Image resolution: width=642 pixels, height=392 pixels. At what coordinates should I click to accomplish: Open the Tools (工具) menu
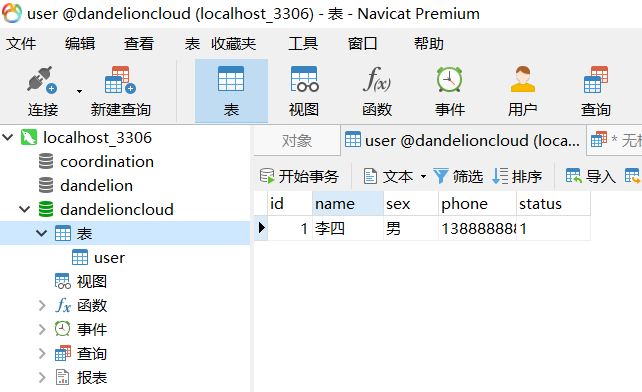pos(303,43)
